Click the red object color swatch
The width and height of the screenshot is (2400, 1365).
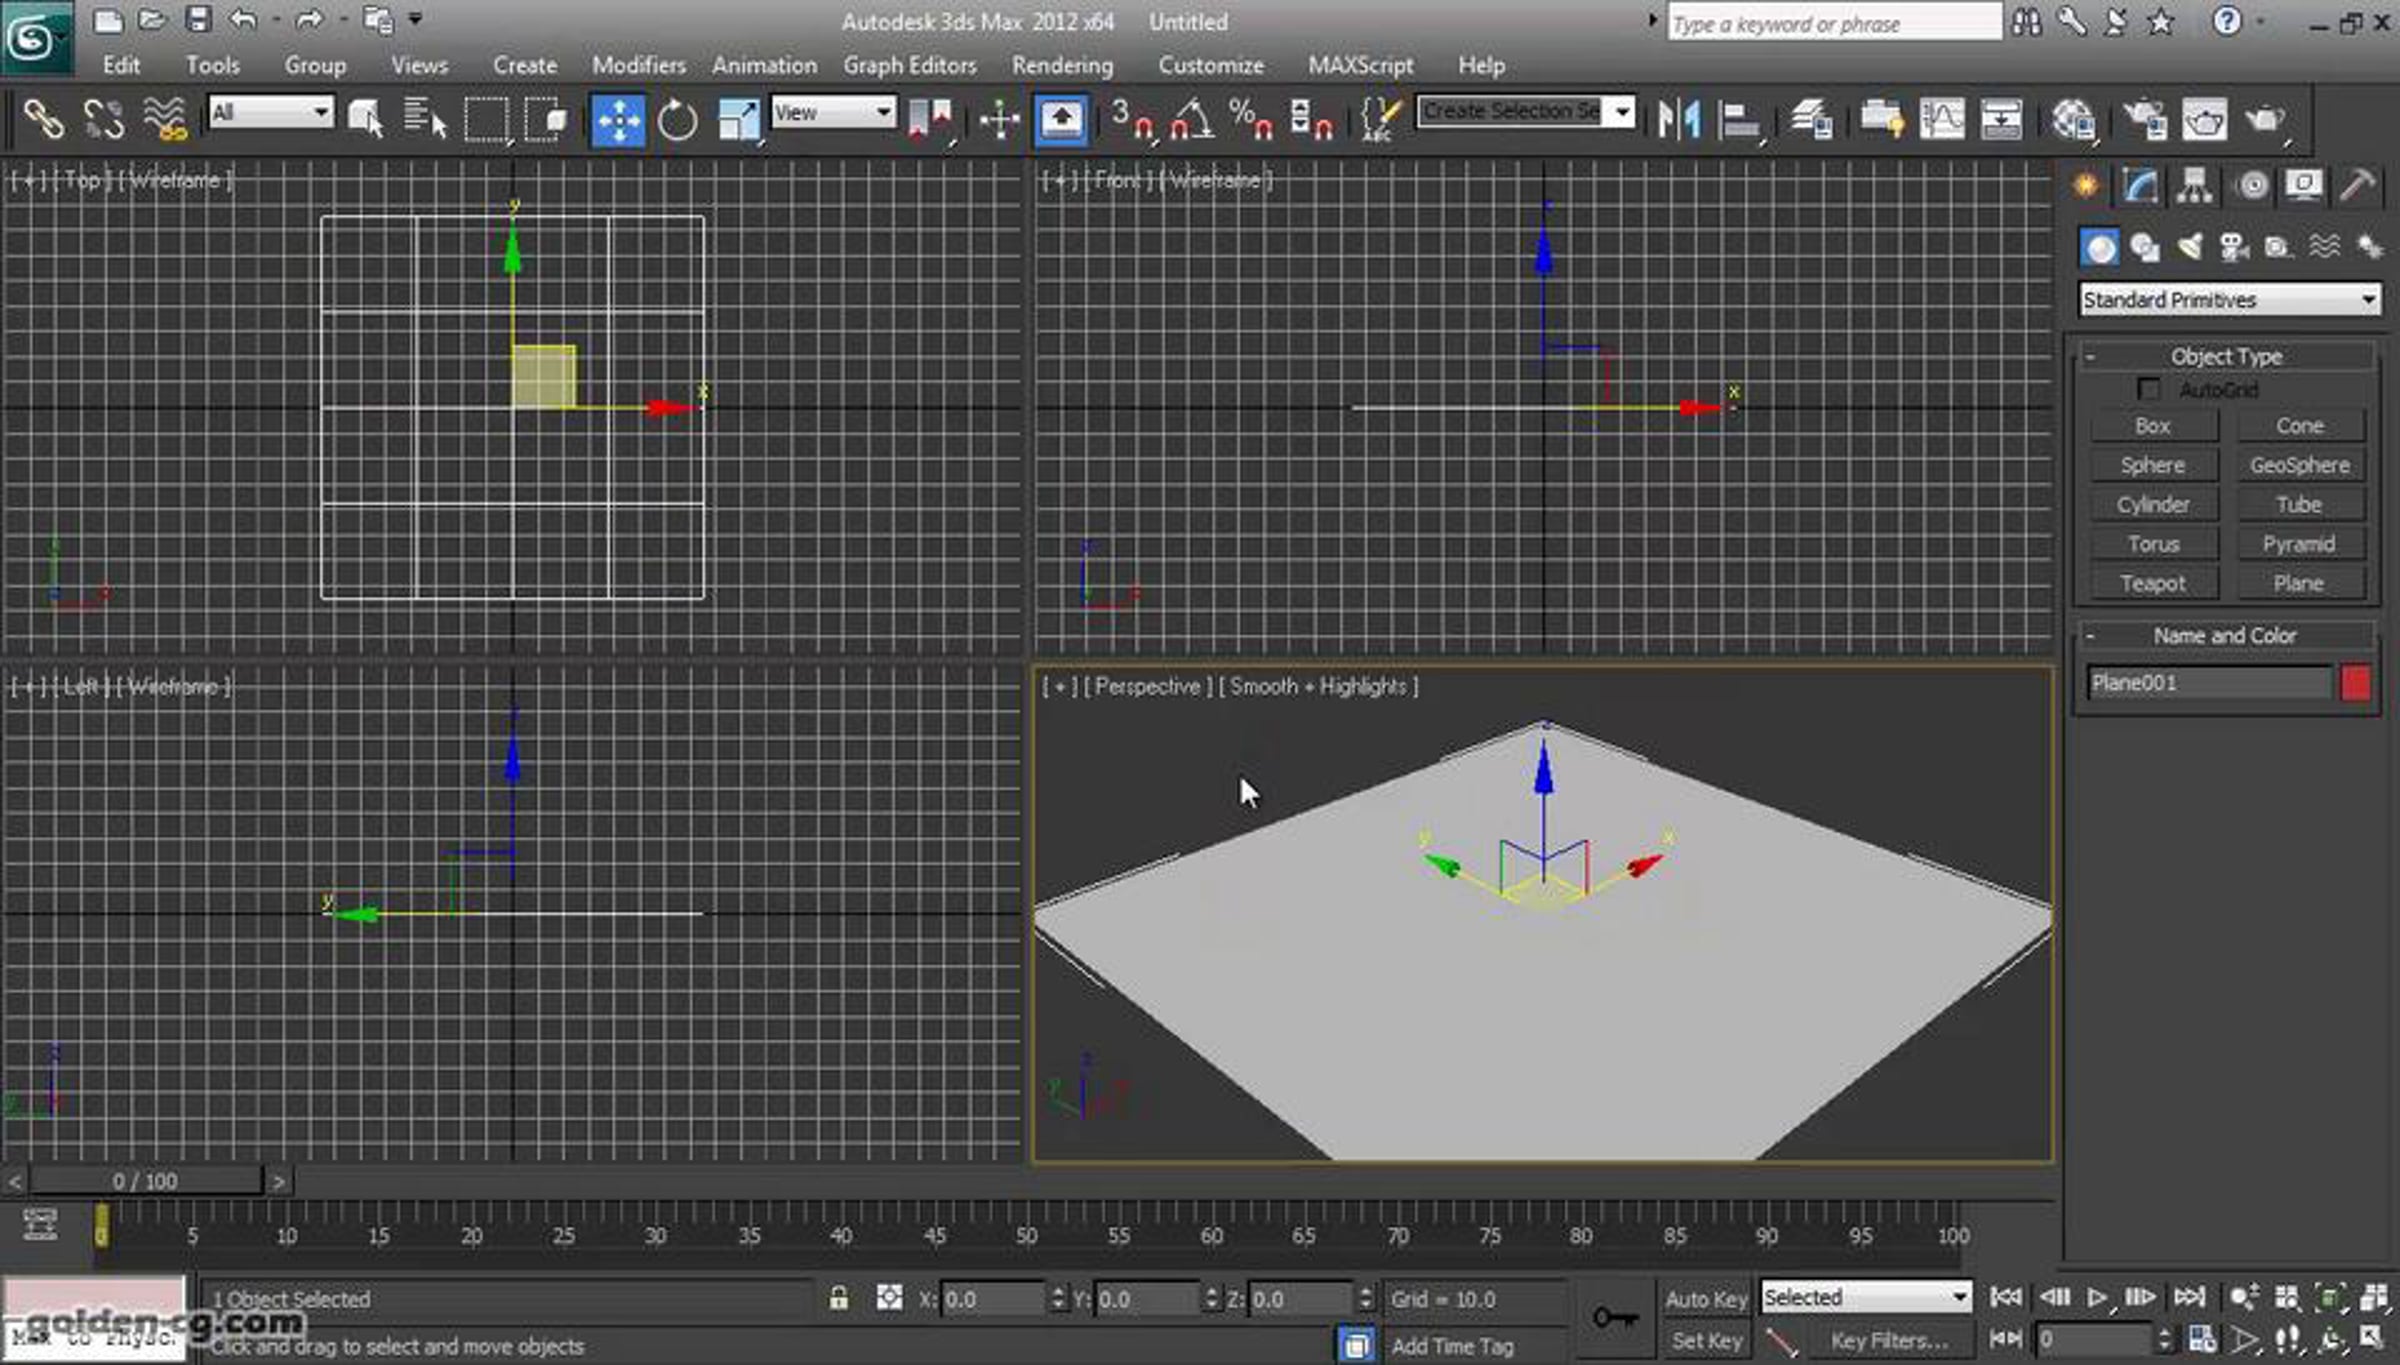[2355, 683]
